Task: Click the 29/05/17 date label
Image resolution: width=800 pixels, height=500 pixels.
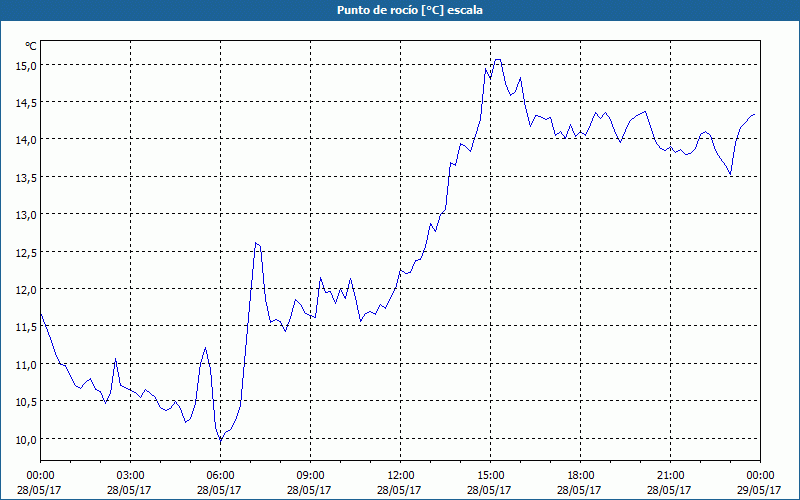Action: click(x=760, y=490)
